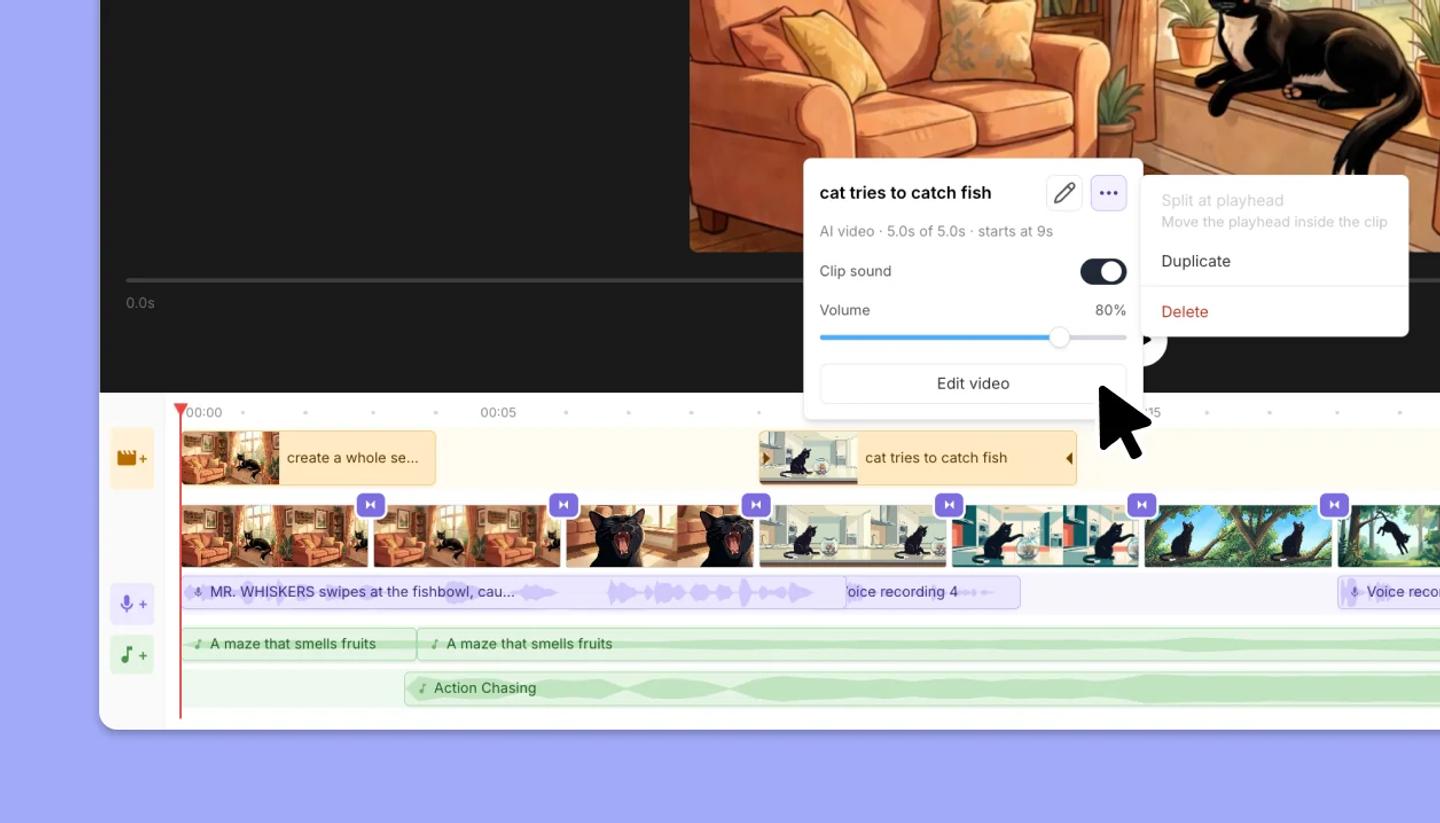1440x823 pixels.
Task: Click the transition icon before the tree scene
Action: pos(1142,505)
